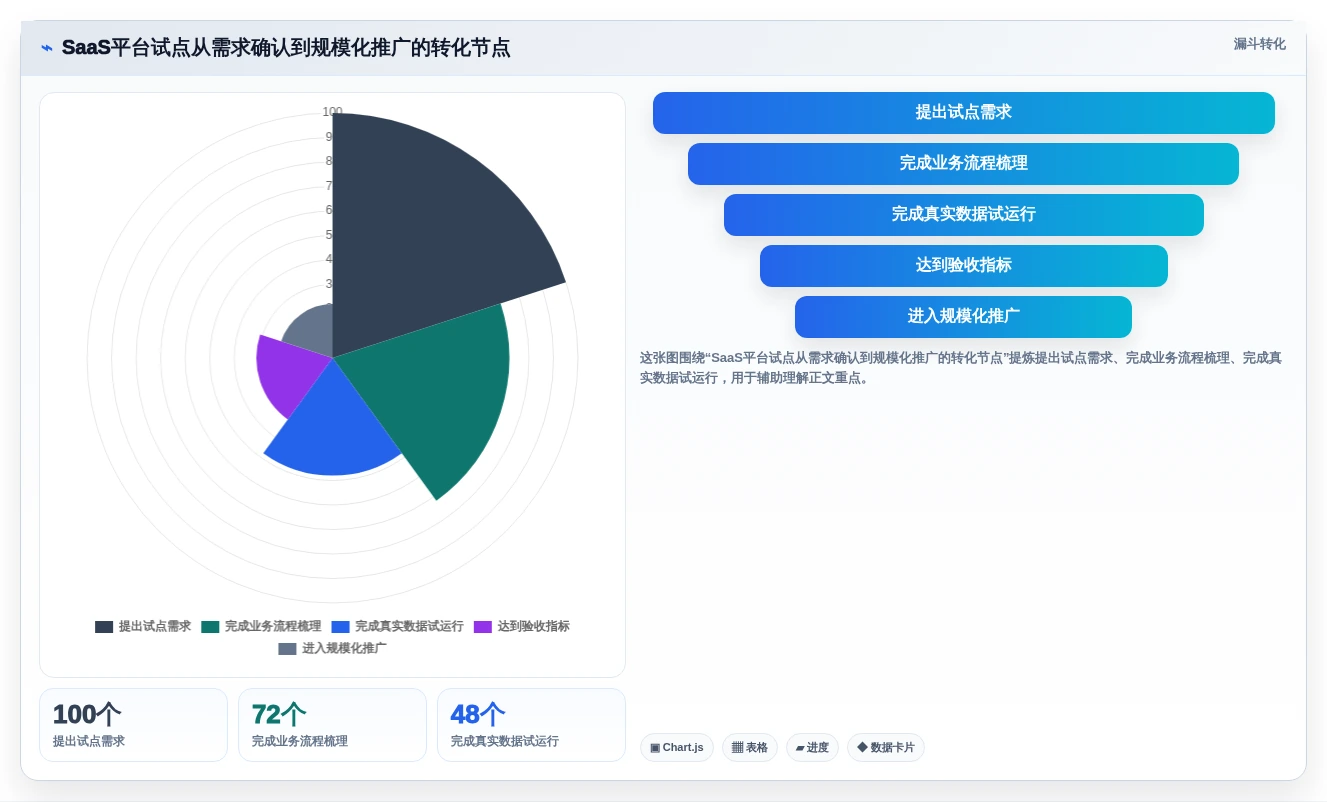Click the 数据卡片 tag chip

[886, 748]
